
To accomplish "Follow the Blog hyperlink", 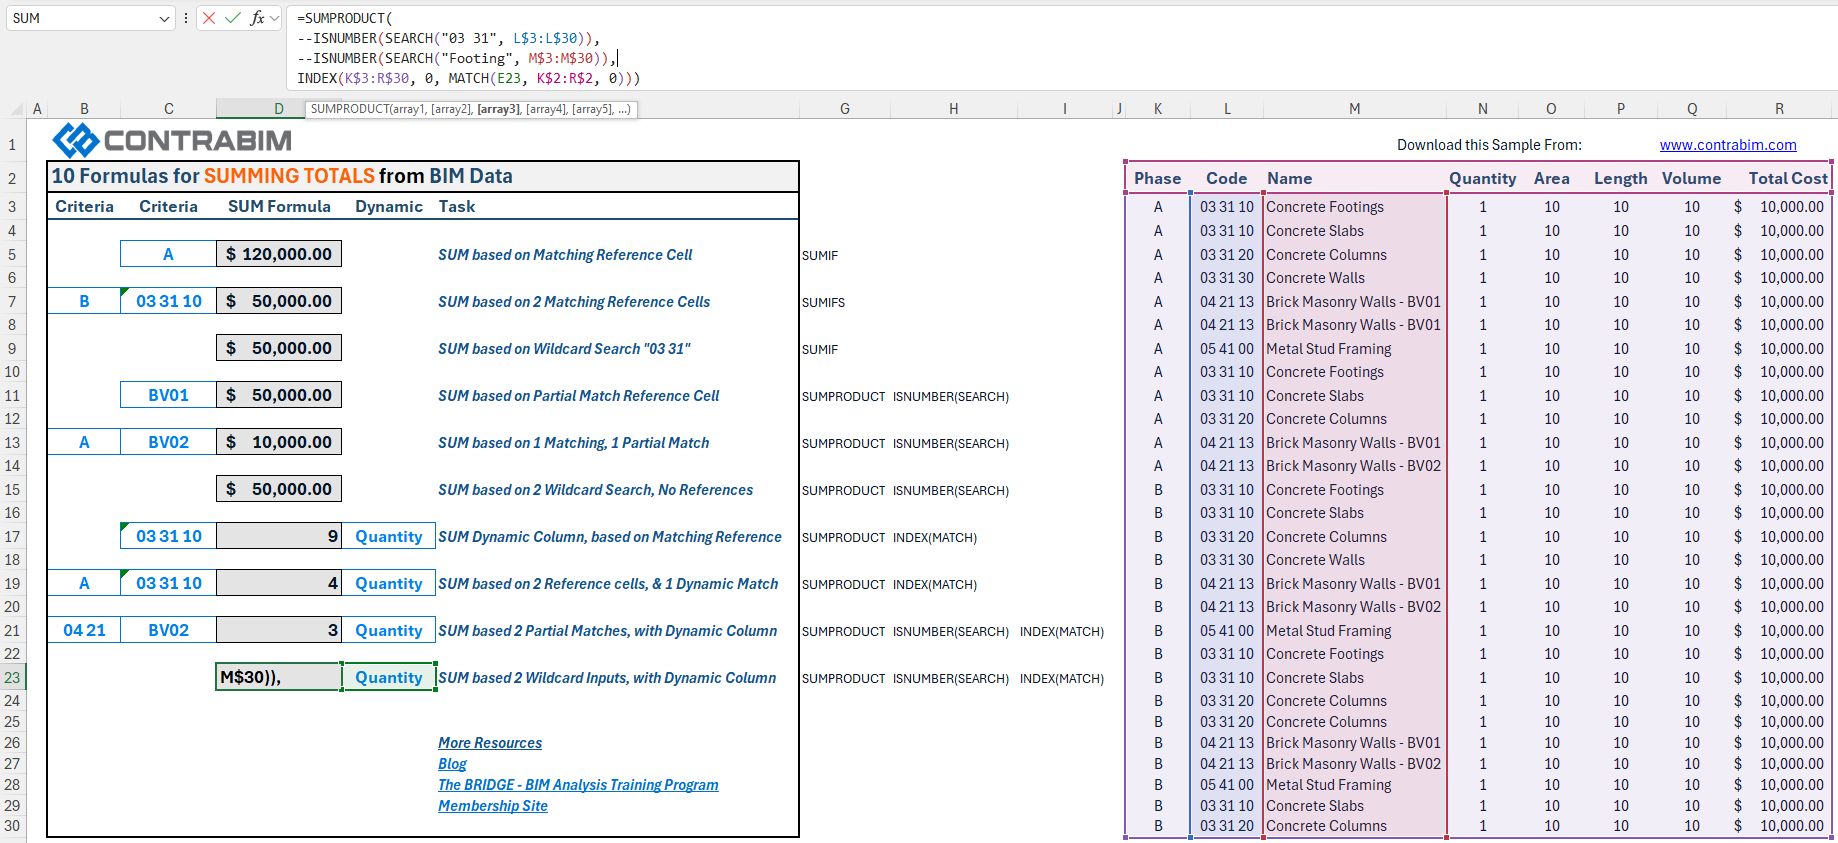I will tap(452, 764).
